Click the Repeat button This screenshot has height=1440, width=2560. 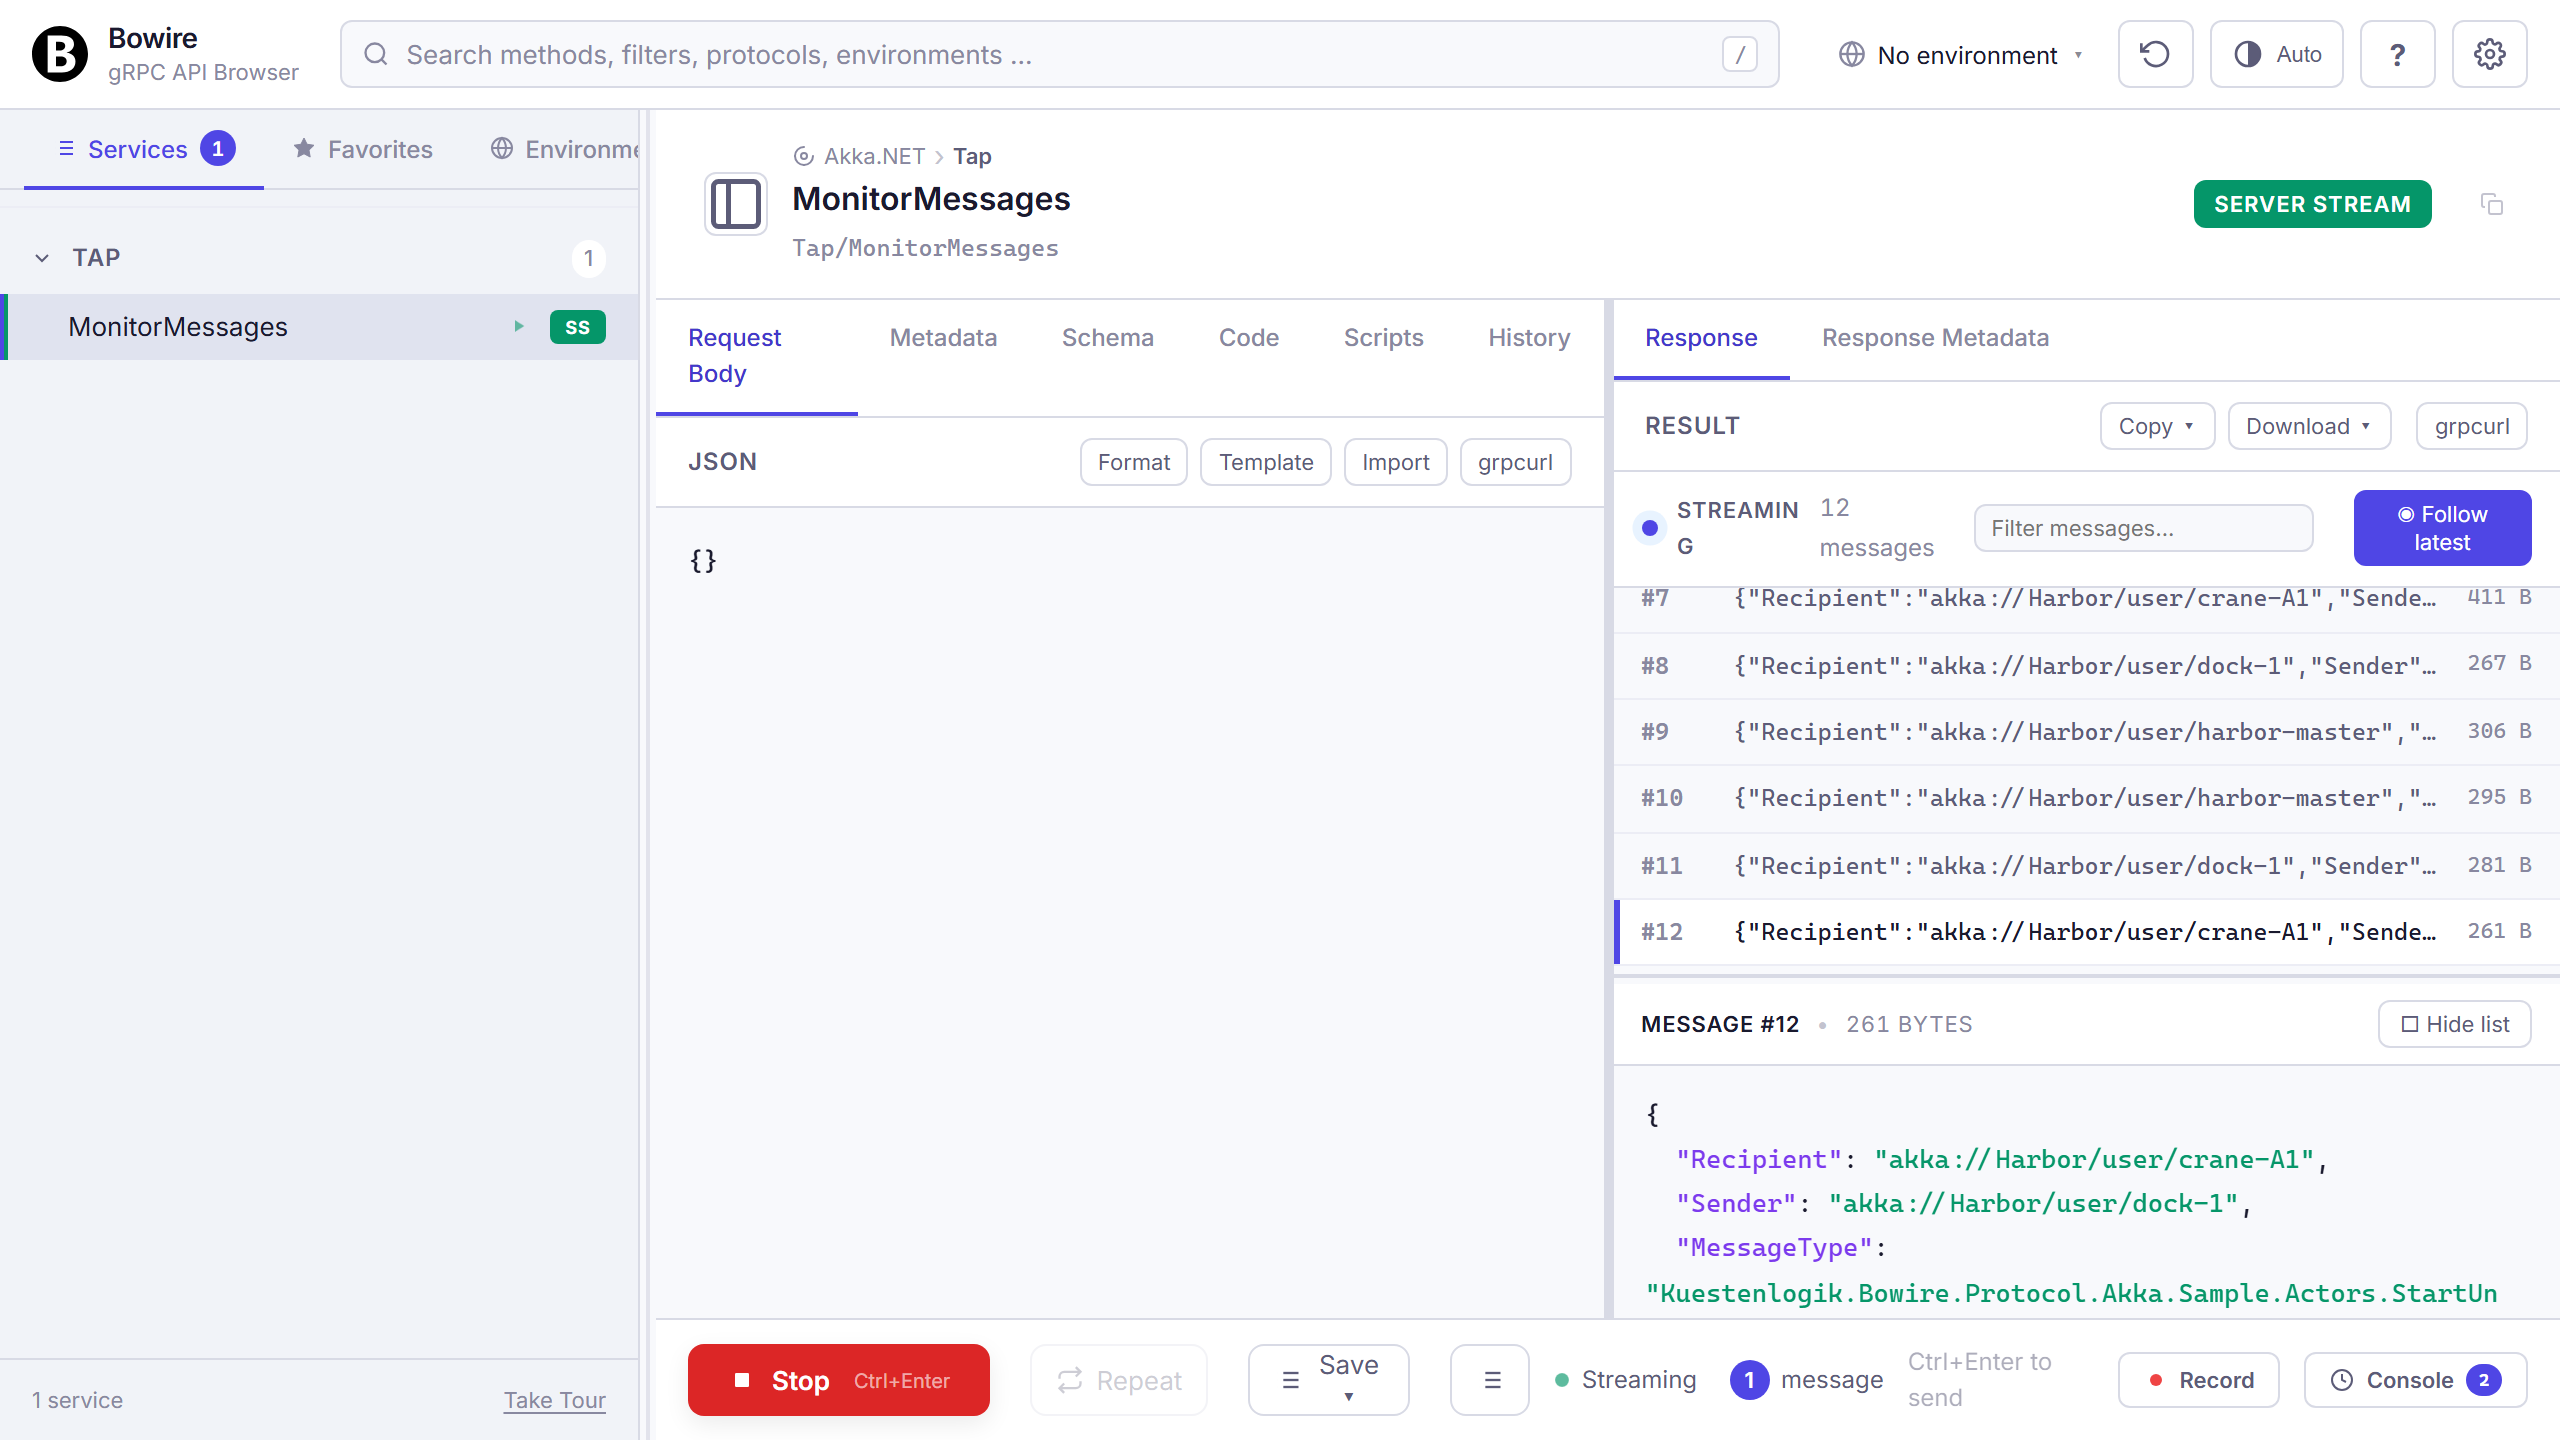[1119, 1380]
